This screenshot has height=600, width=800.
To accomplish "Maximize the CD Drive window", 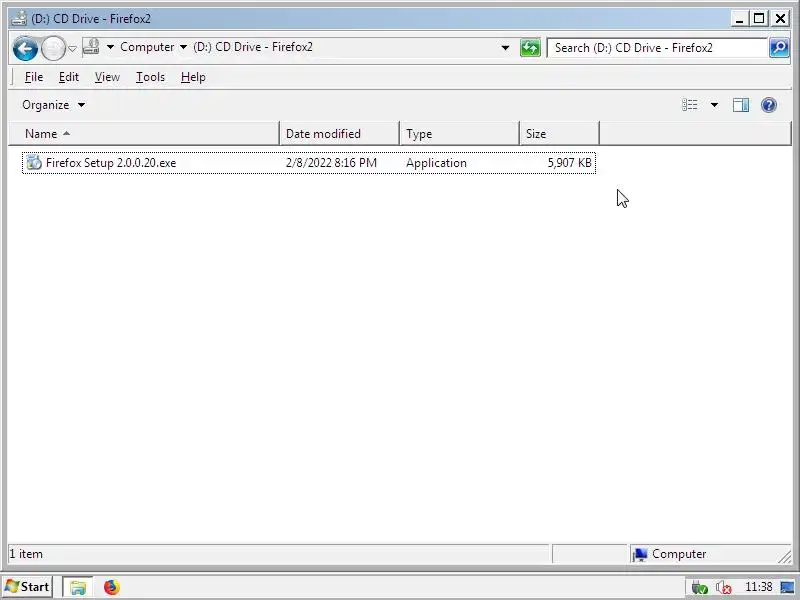I will (x=759, y=19).
